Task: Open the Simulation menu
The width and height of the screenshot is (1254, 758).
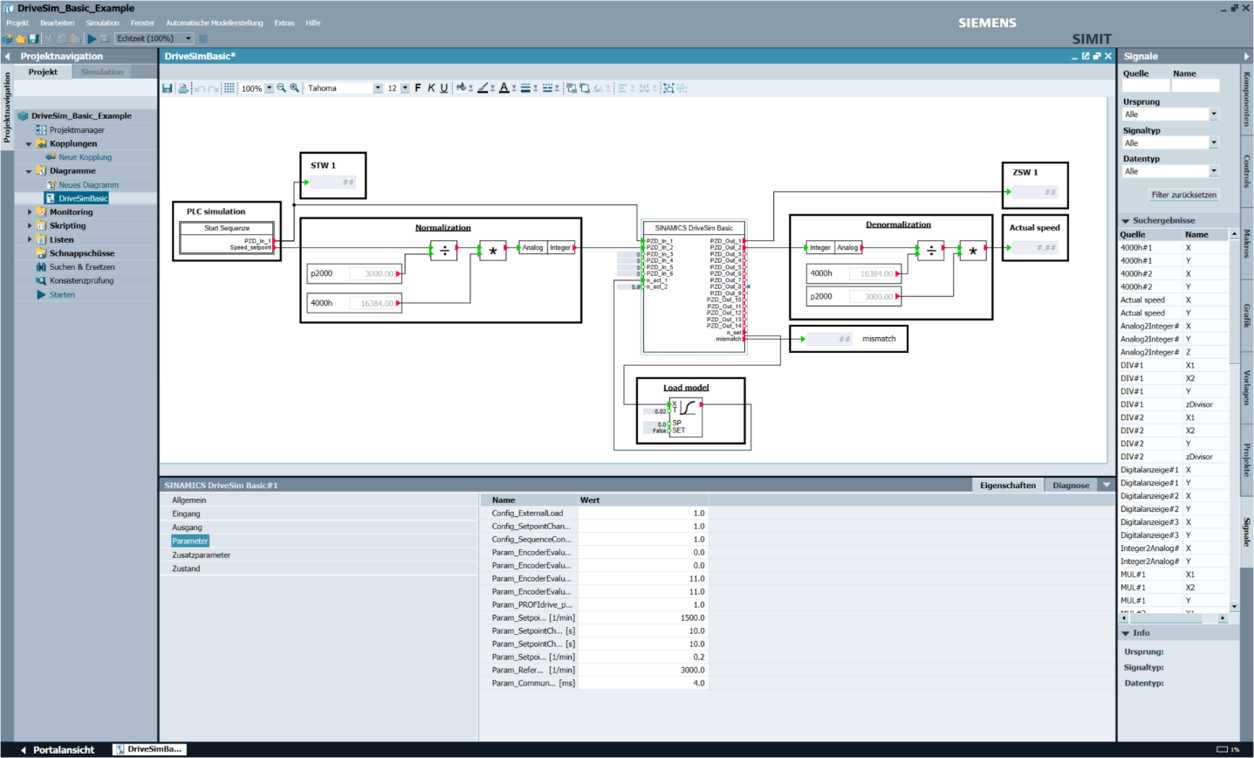Action: pos(102,22)
